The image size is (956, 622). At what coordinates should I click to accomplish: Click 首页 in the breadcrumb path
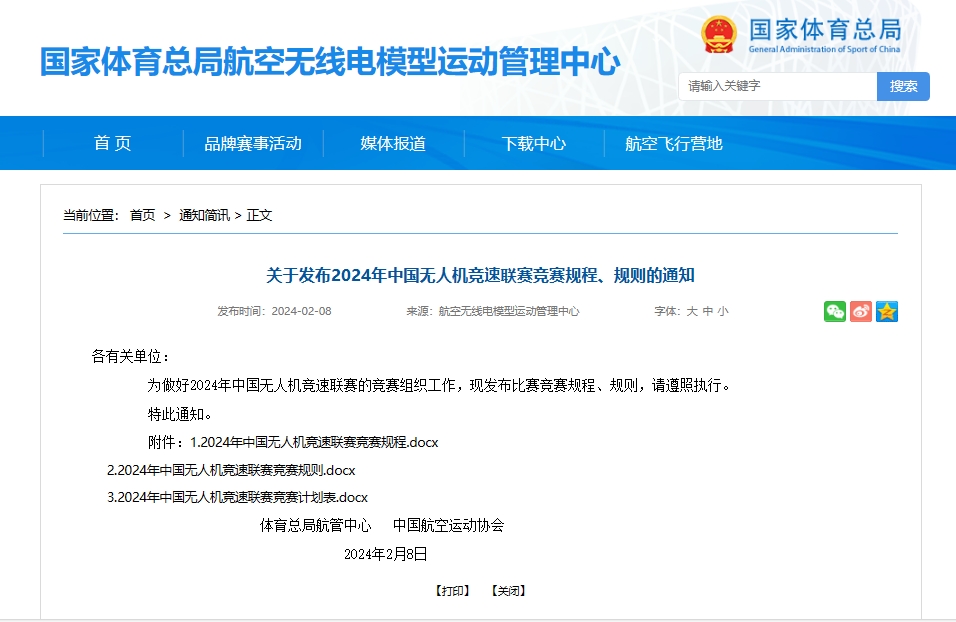143,215
